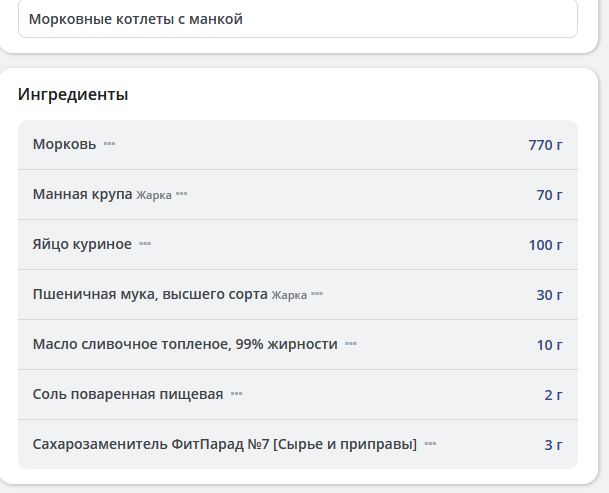This screenshot has width=609, height=493.
Task: Open the options dots next to Манная крупа
Action: pos(182,194)
